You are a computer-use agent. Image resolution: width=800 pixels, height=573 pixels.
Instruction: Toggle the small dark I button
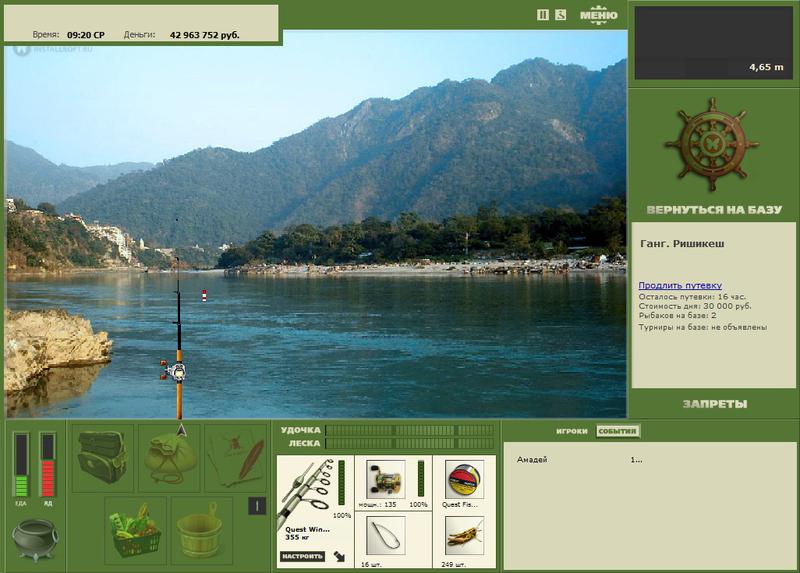click(257, 506)
